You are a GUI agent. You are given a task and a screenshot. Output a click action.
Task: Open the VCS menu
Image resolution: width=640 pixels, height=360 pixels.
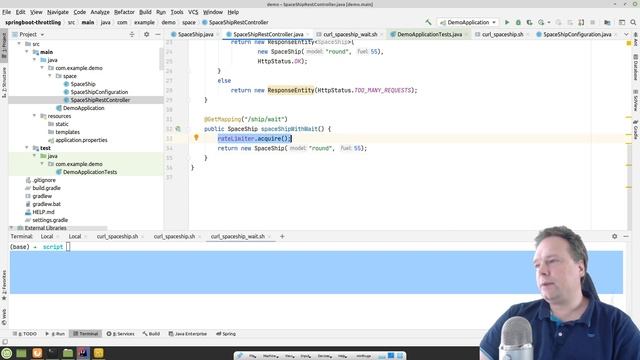(x=193, y=12)
